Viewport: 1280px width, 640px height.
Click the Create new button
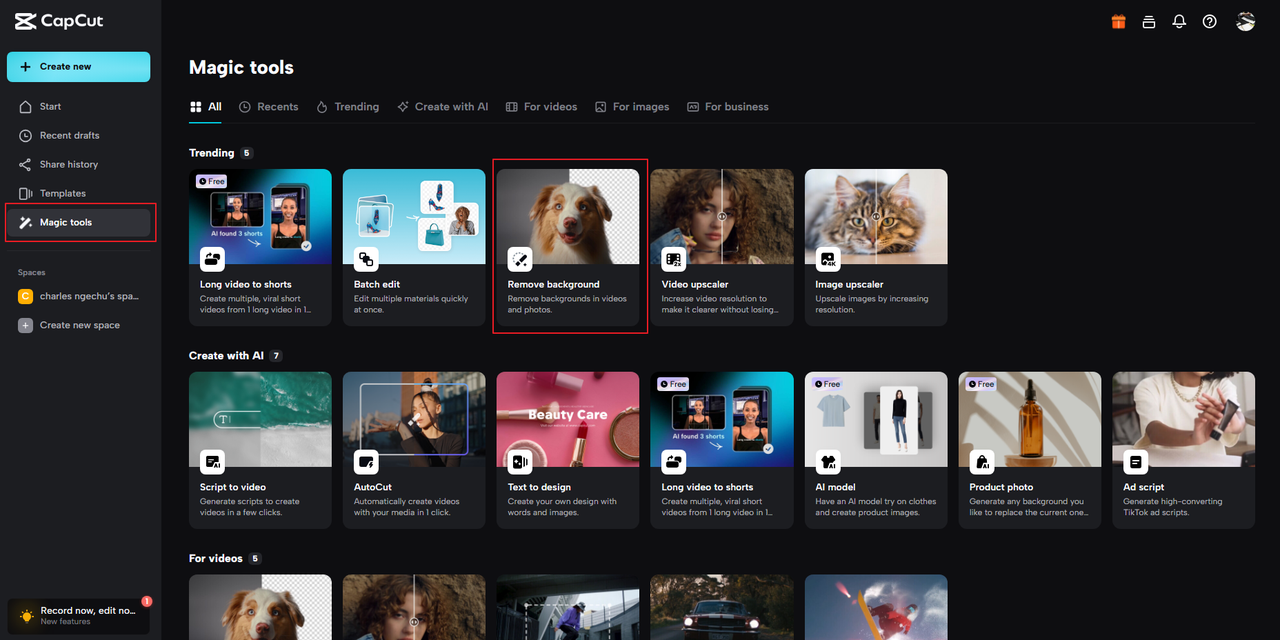point(79,67)
